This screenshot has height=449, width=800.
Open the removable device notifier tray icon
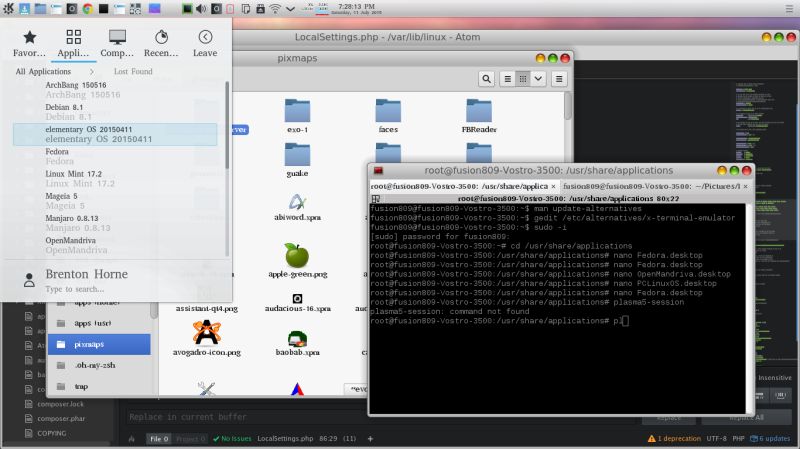click(260, 9)
